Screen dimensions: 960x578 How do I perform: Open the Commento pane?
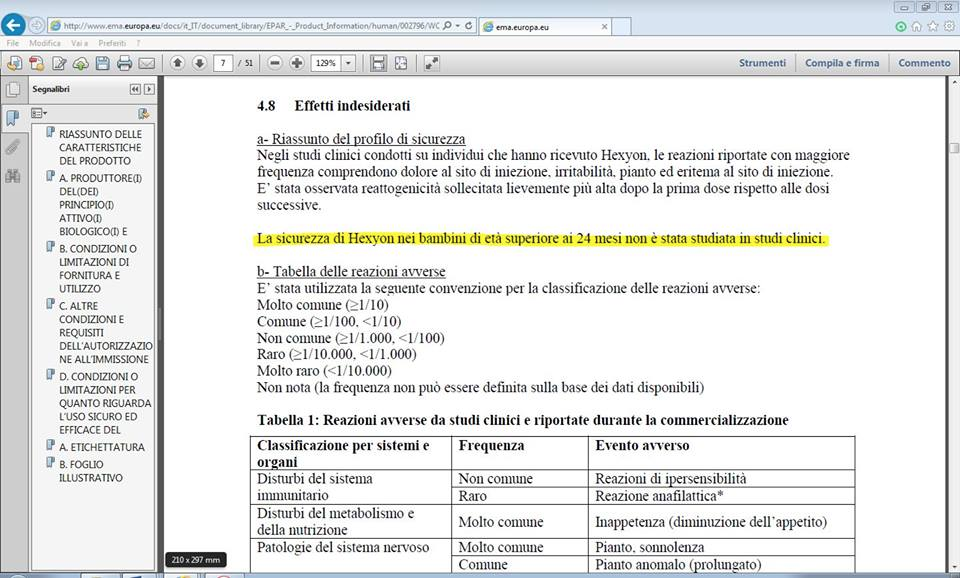(924, 62)
